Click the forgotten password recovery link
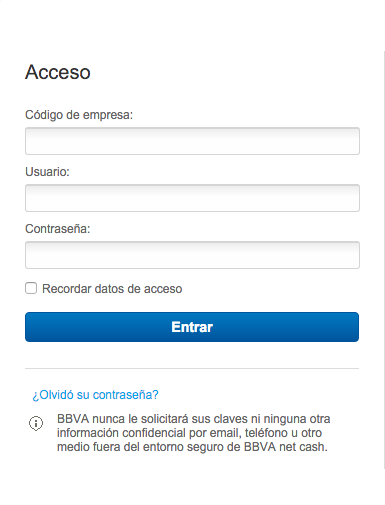The height and width of the screenshot is (505, 385). [x=95, y=395]
